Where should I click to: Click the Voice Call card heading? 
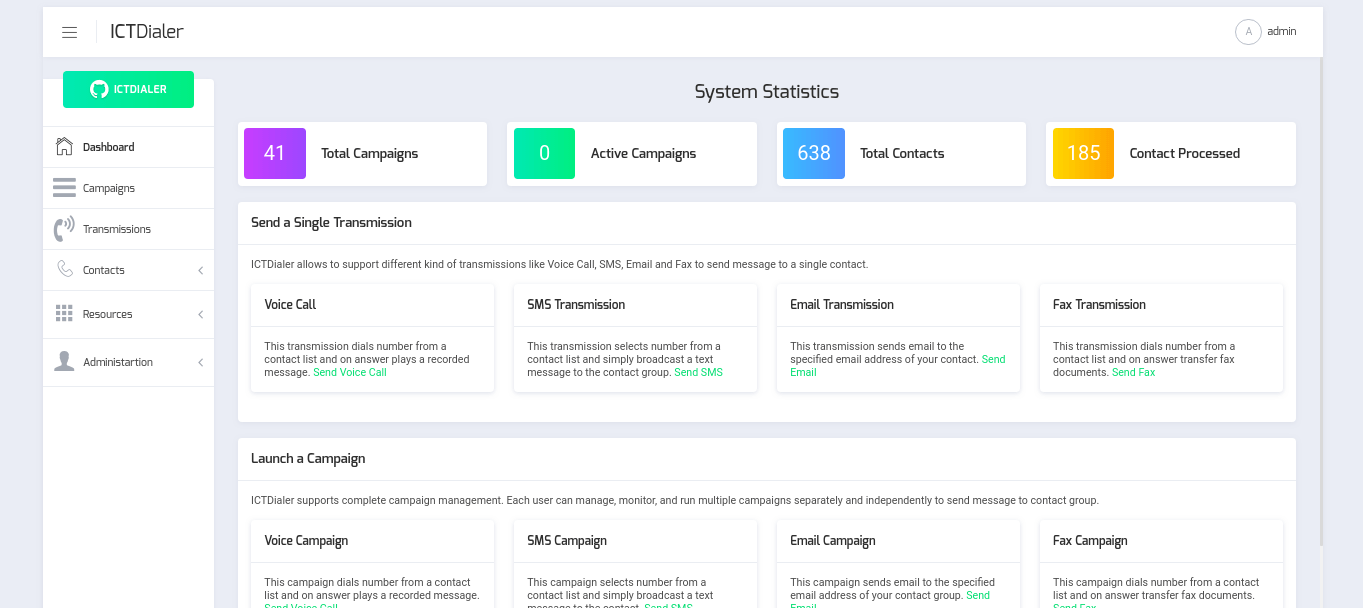pos(290,304)
